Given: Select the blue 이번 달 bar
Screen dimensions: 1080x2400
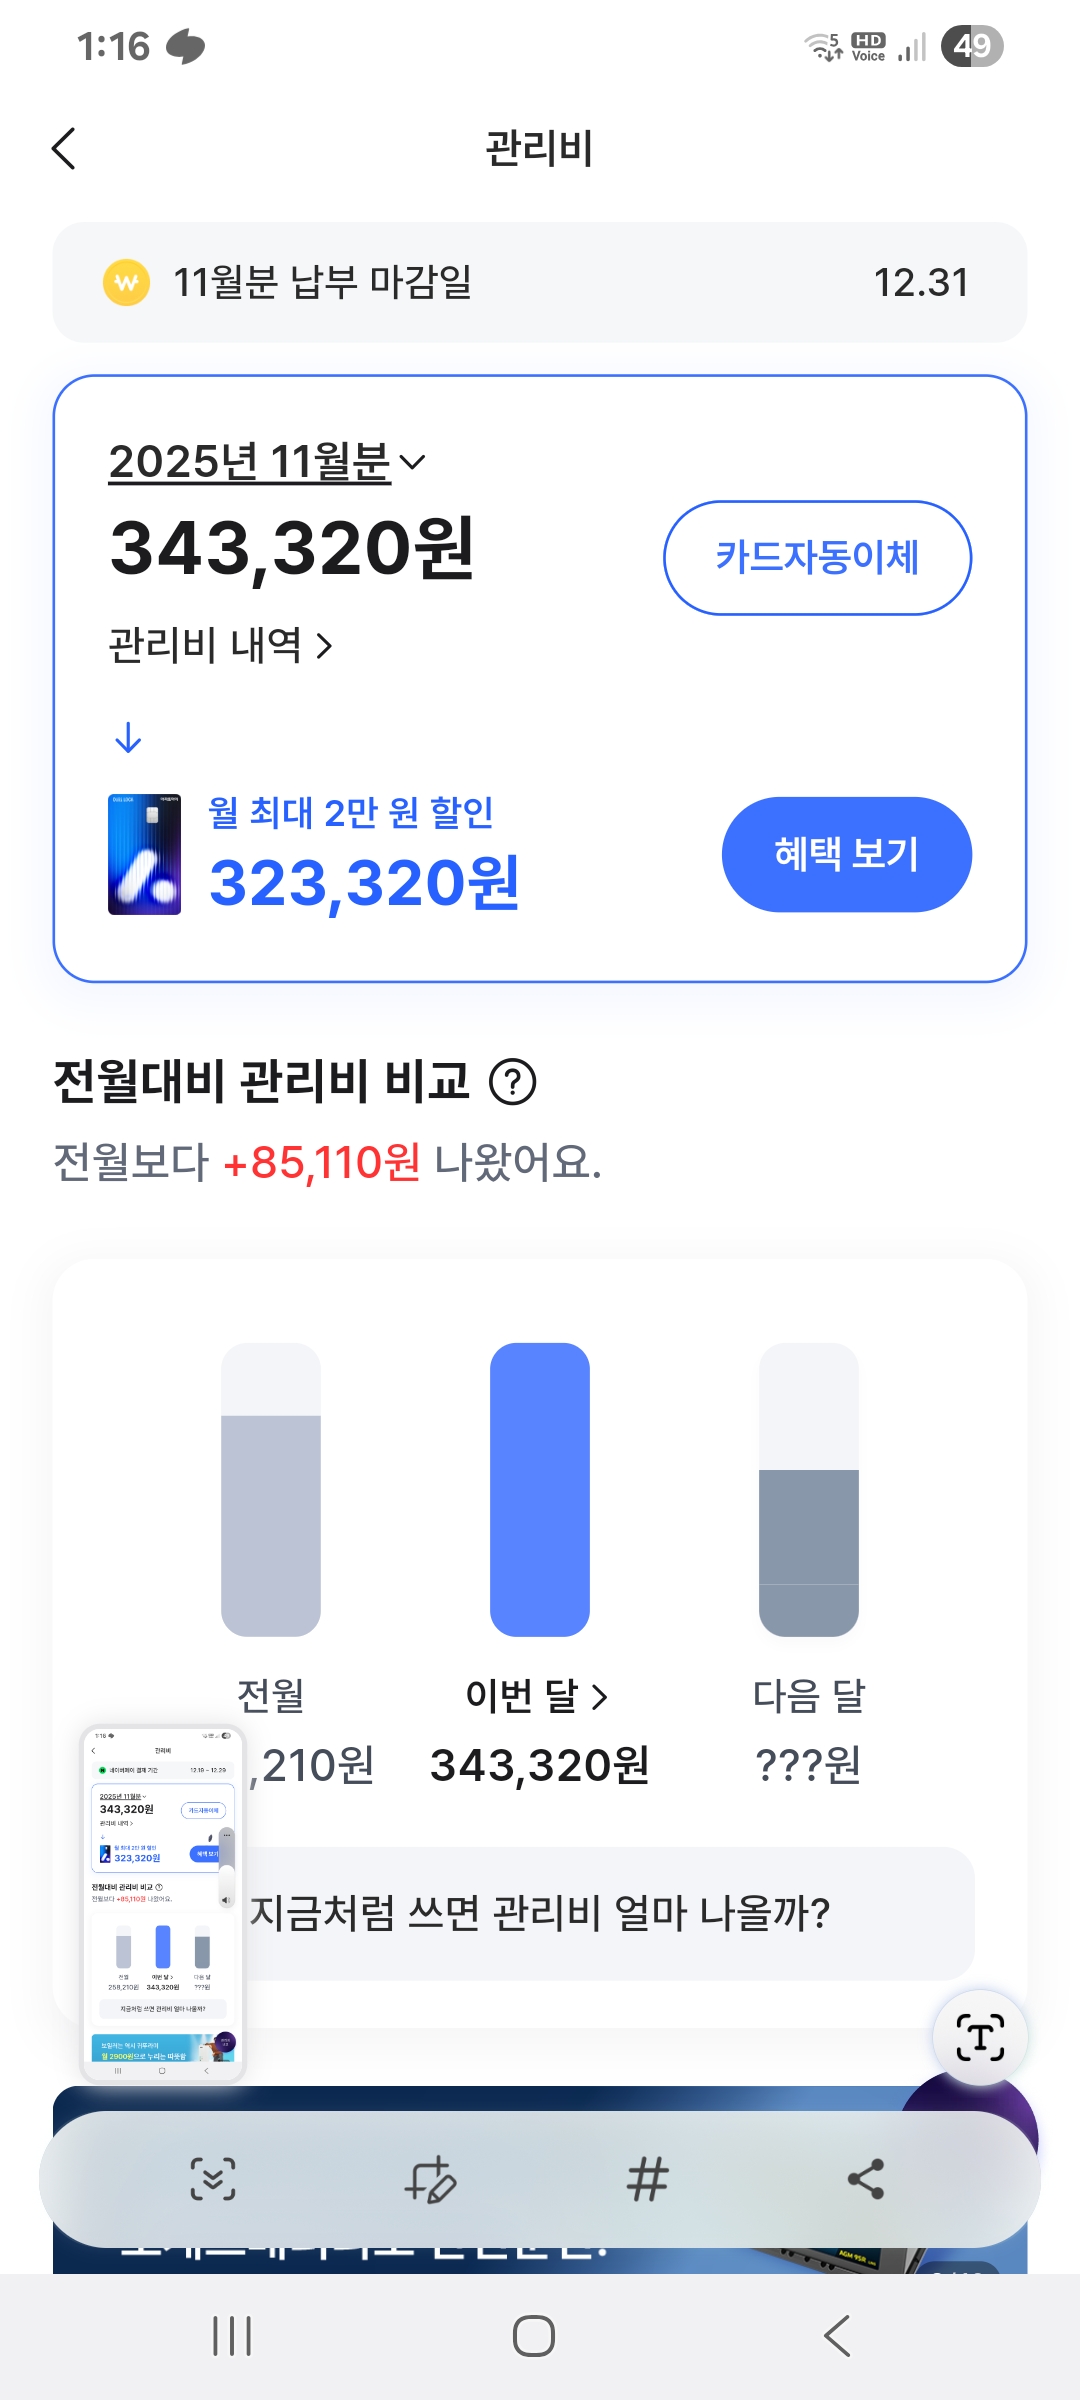Looking at the screenshot, I should [x=540, y=1489].
